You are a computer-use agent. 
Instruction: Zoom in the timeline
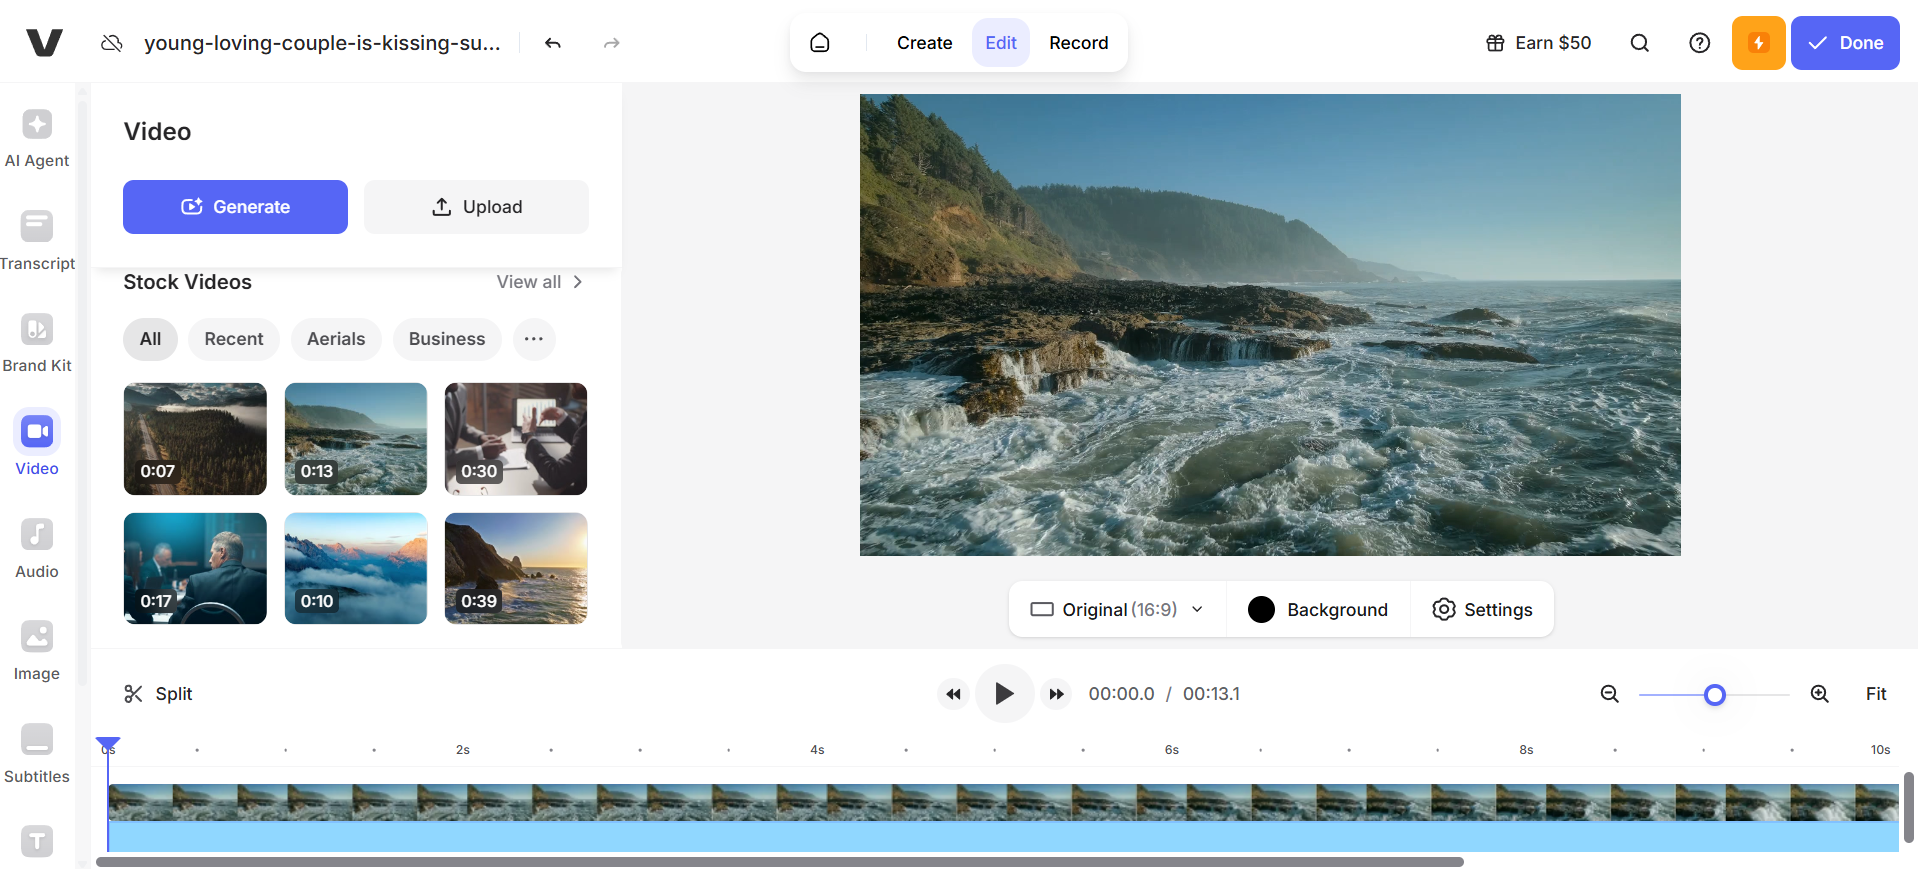[x=1820, y=694]
